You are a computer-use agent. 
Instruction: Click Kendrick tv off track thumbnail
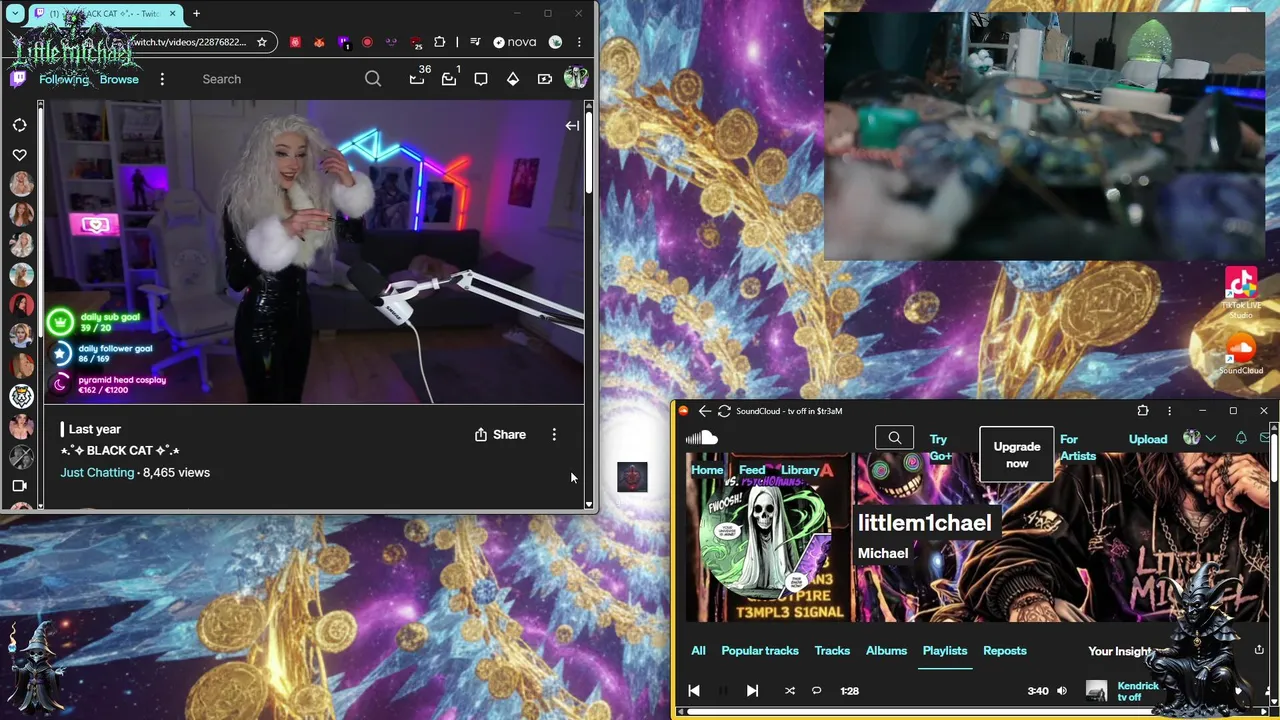1097,691
